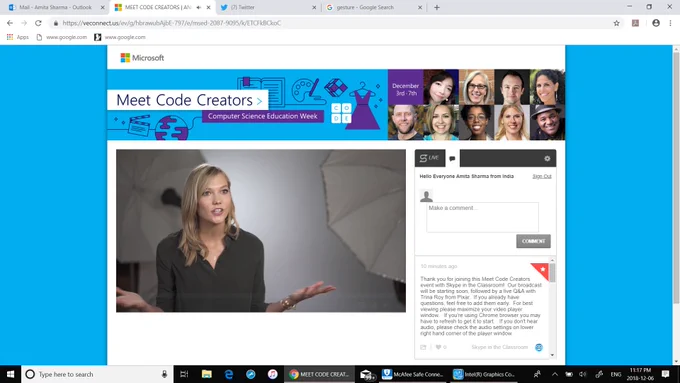Reload the current page
Image resolution: width=680 pixels, height=383 pixels.
click(x=38, y=23)
